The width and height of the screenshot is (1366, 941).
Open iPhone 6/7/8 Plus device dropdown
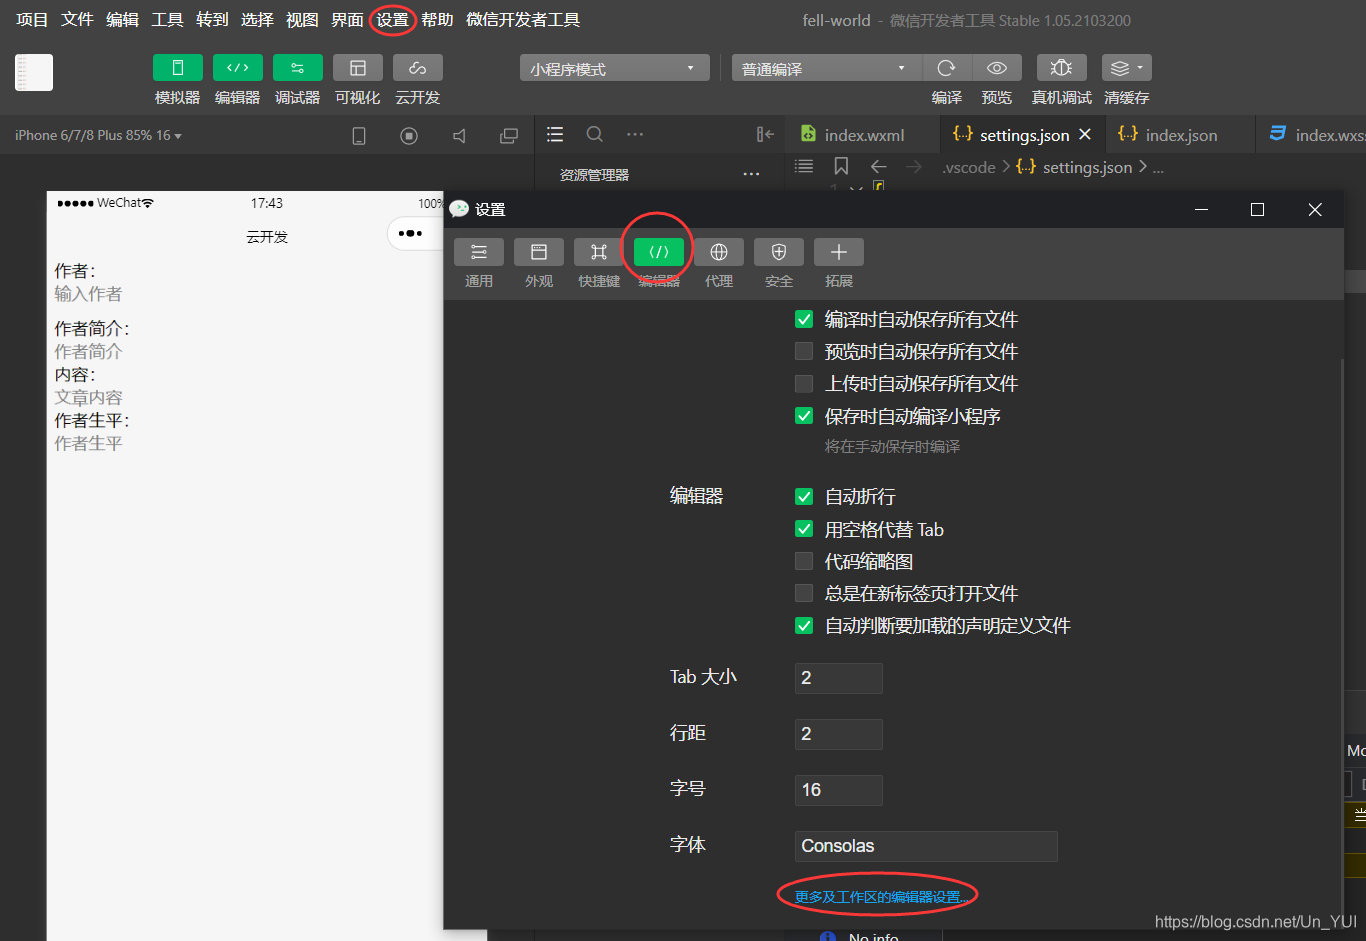tap(98, 135)
